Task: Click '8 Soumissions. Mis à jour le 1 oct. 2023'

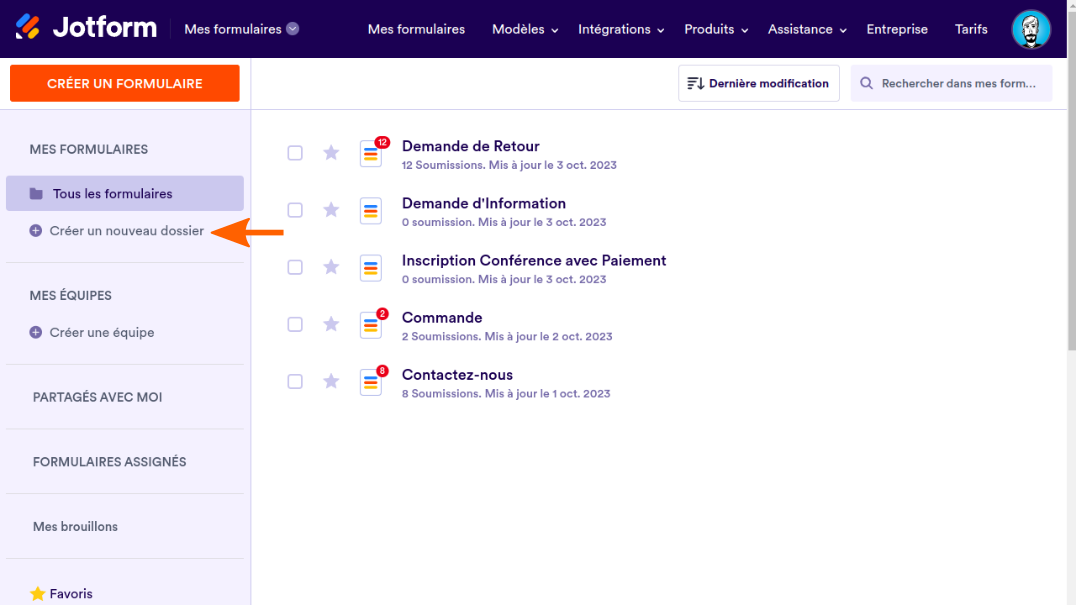Action: coord(506,393)
